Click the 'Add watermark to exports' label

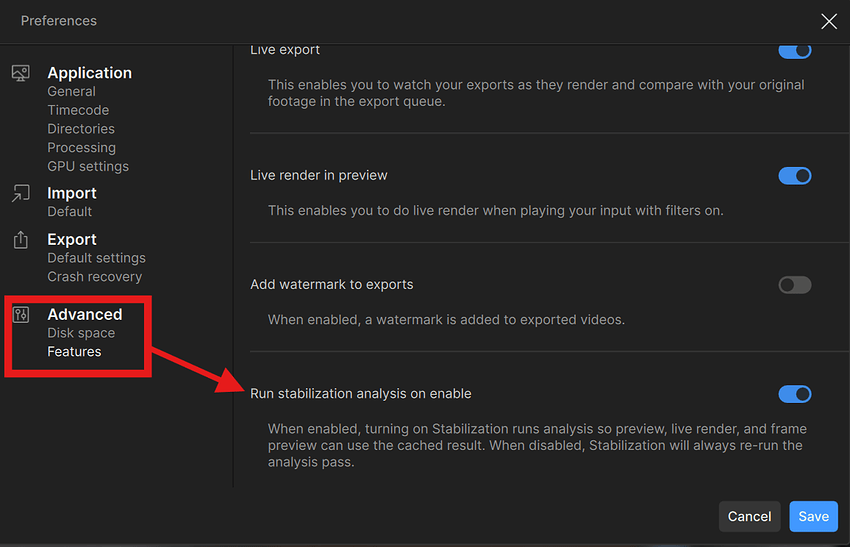(332, 285)
